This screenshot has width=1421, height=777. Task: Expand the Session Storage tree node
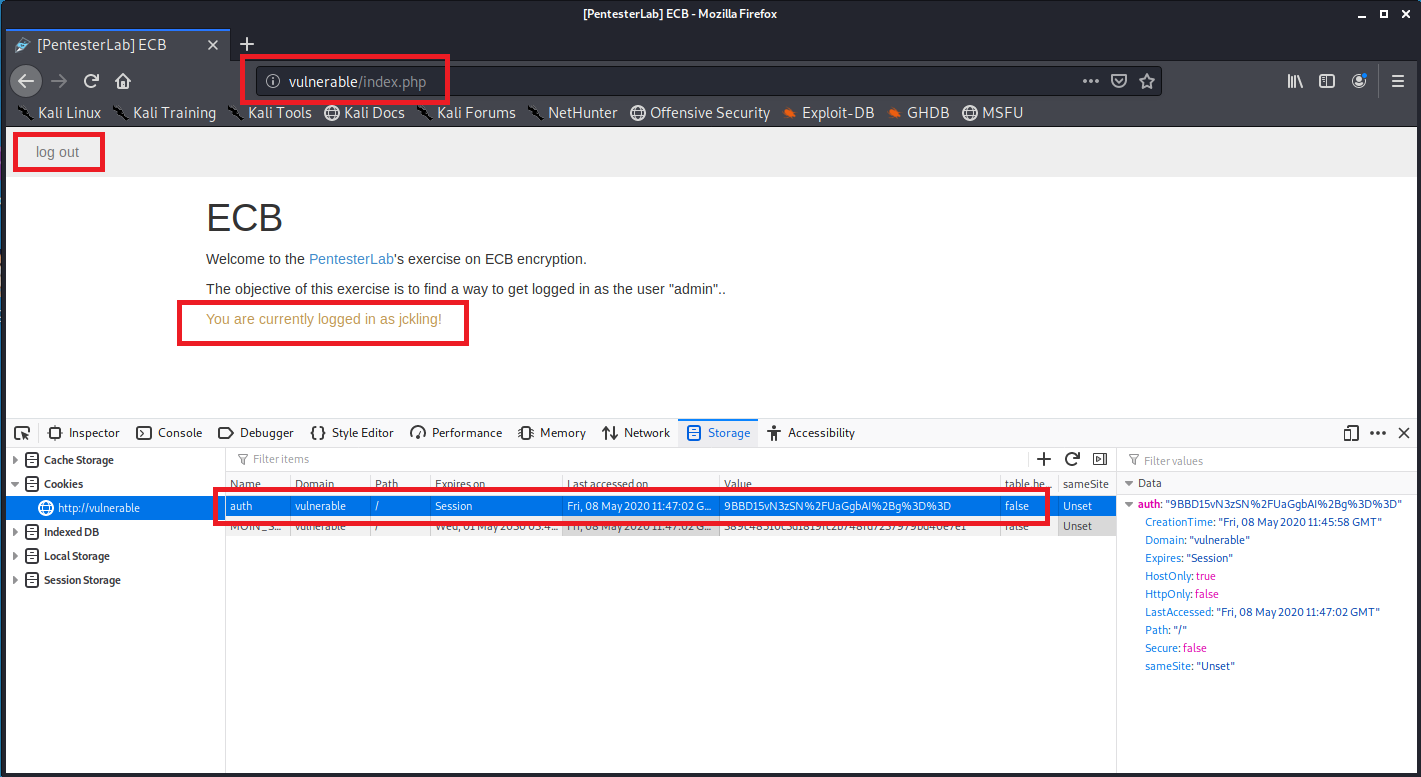point(15,580)
